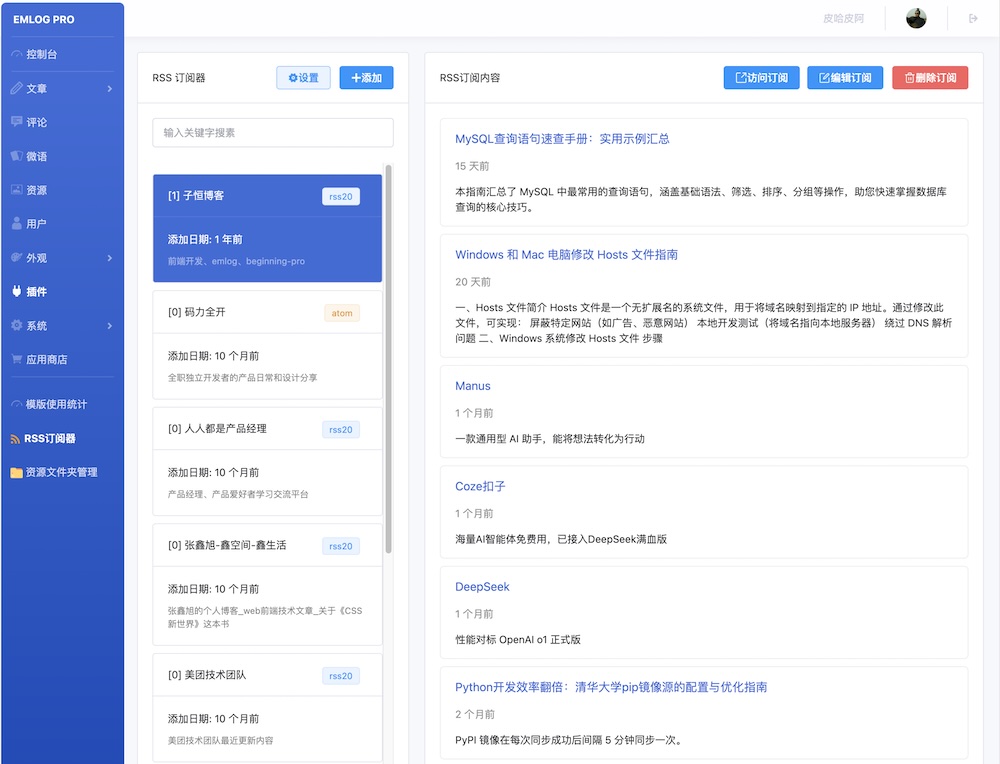Image resolution: width=1000 pixels, height=764 pixels.
Task: Focus the 输入关键字搜索 search field
Action: (x=272, y=133)
